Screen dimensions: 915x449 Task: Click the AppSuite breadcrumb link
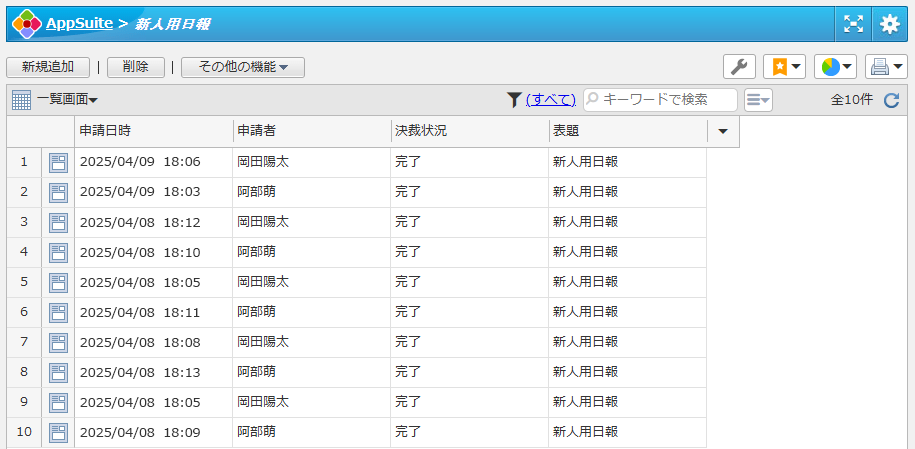79,23
